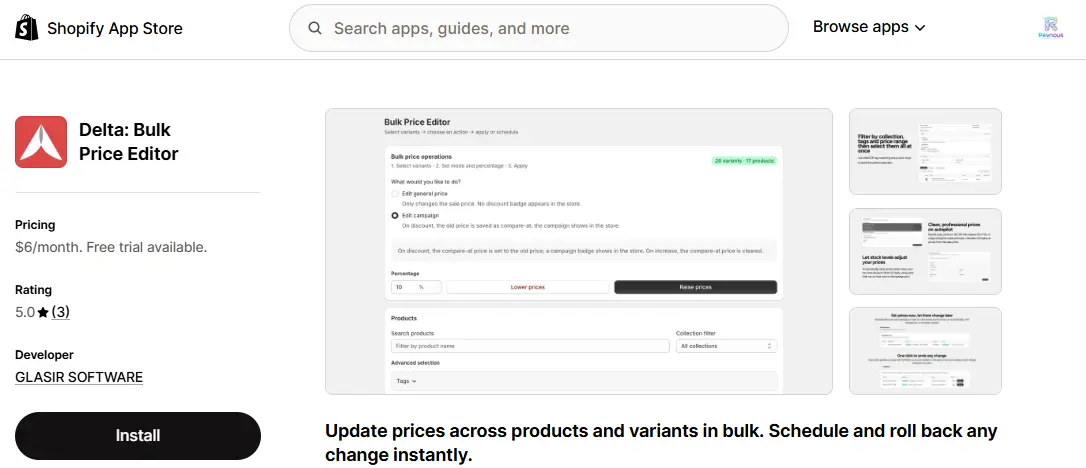Screen dimensions: 1086x468
Task: Open the Shopify App Store home link
Action: tap(99, 28)
